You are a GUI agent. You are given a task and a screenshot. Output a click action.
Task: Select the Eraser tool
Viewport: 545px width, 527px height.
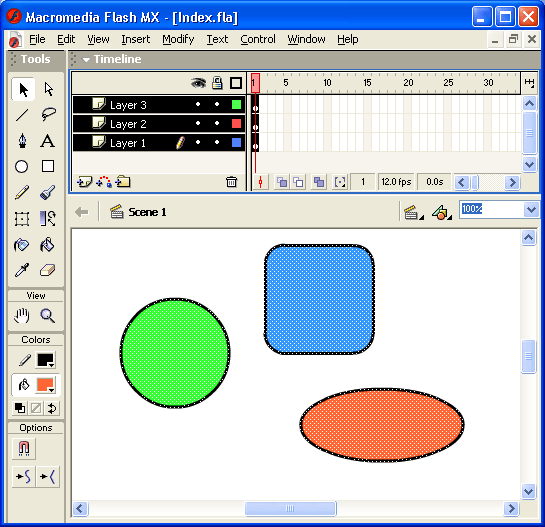(x=48, y=270)
